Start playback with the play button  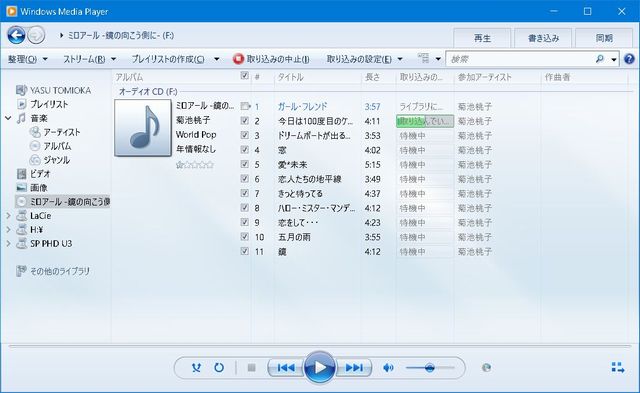click(x=320, y=367)
